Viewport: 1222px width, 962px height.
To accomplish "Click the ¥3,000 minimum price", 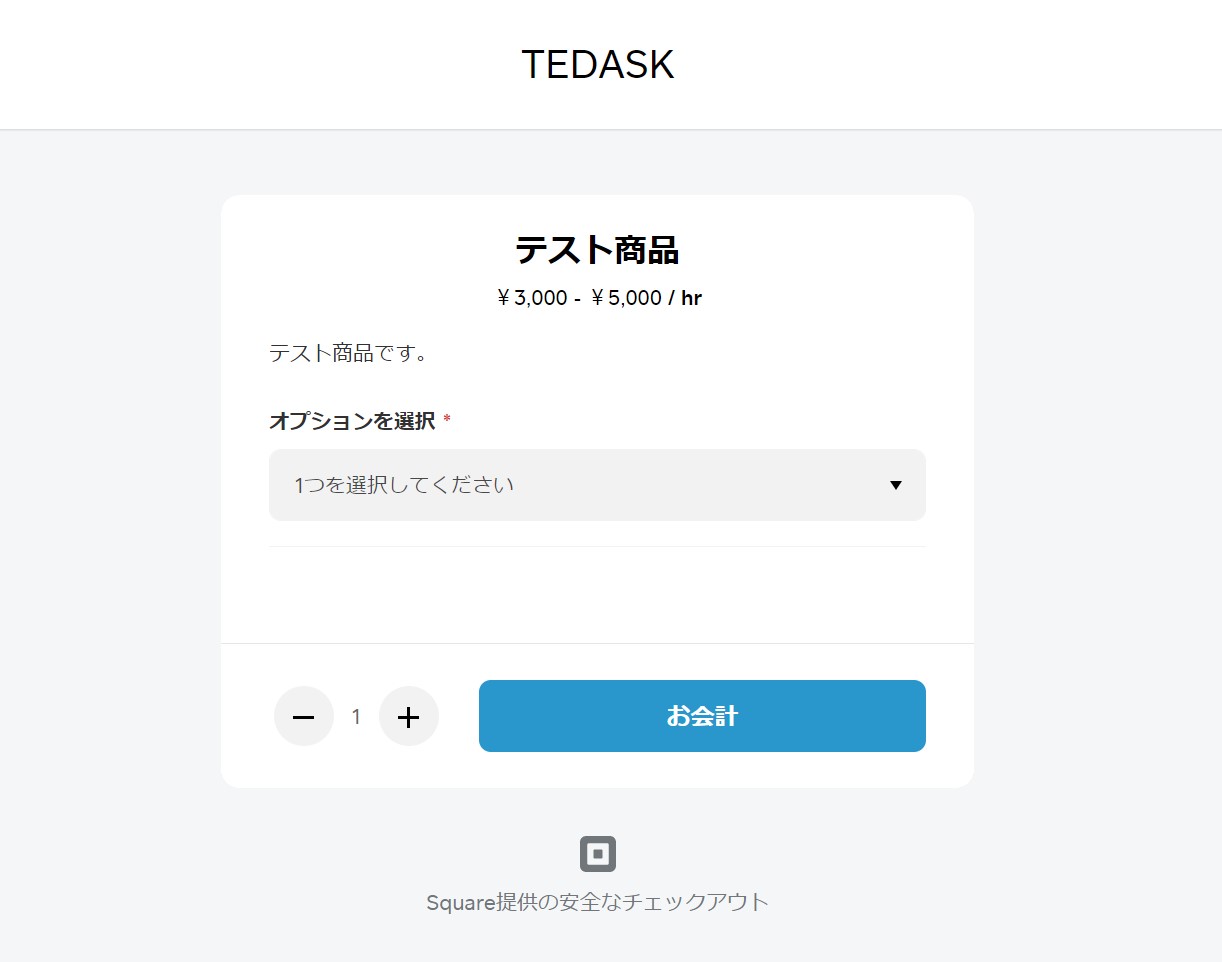I will point(532,298).
